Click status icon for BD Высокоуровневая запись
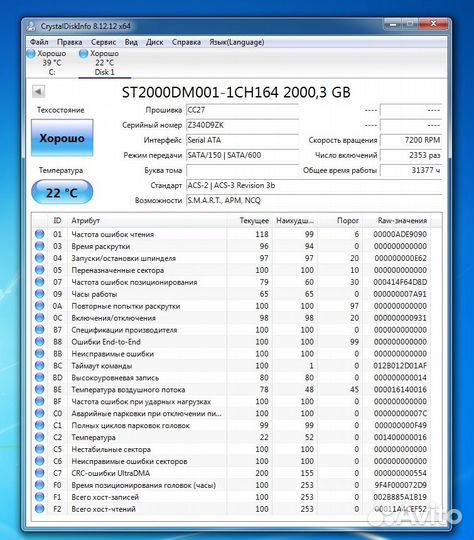The width and height of the screenshot is (474, 540). coord(40,377)
